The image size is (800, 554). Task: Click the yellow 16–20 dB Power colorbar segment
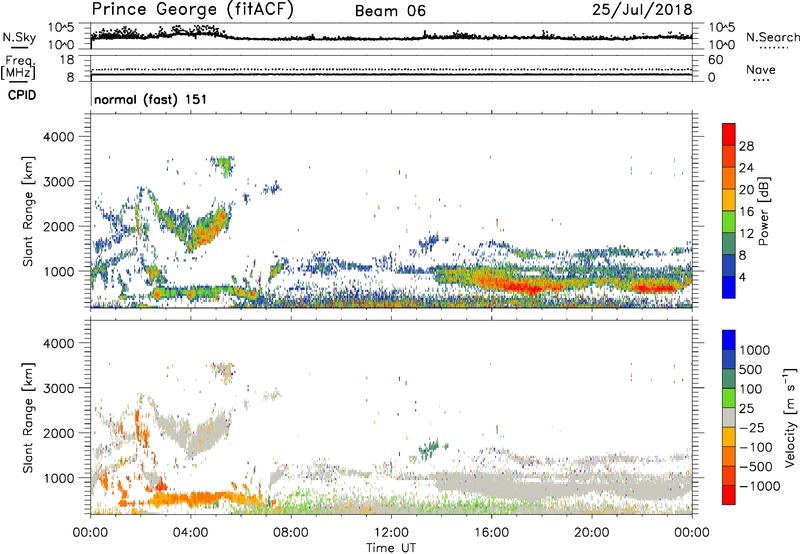[x=729, y=200]
